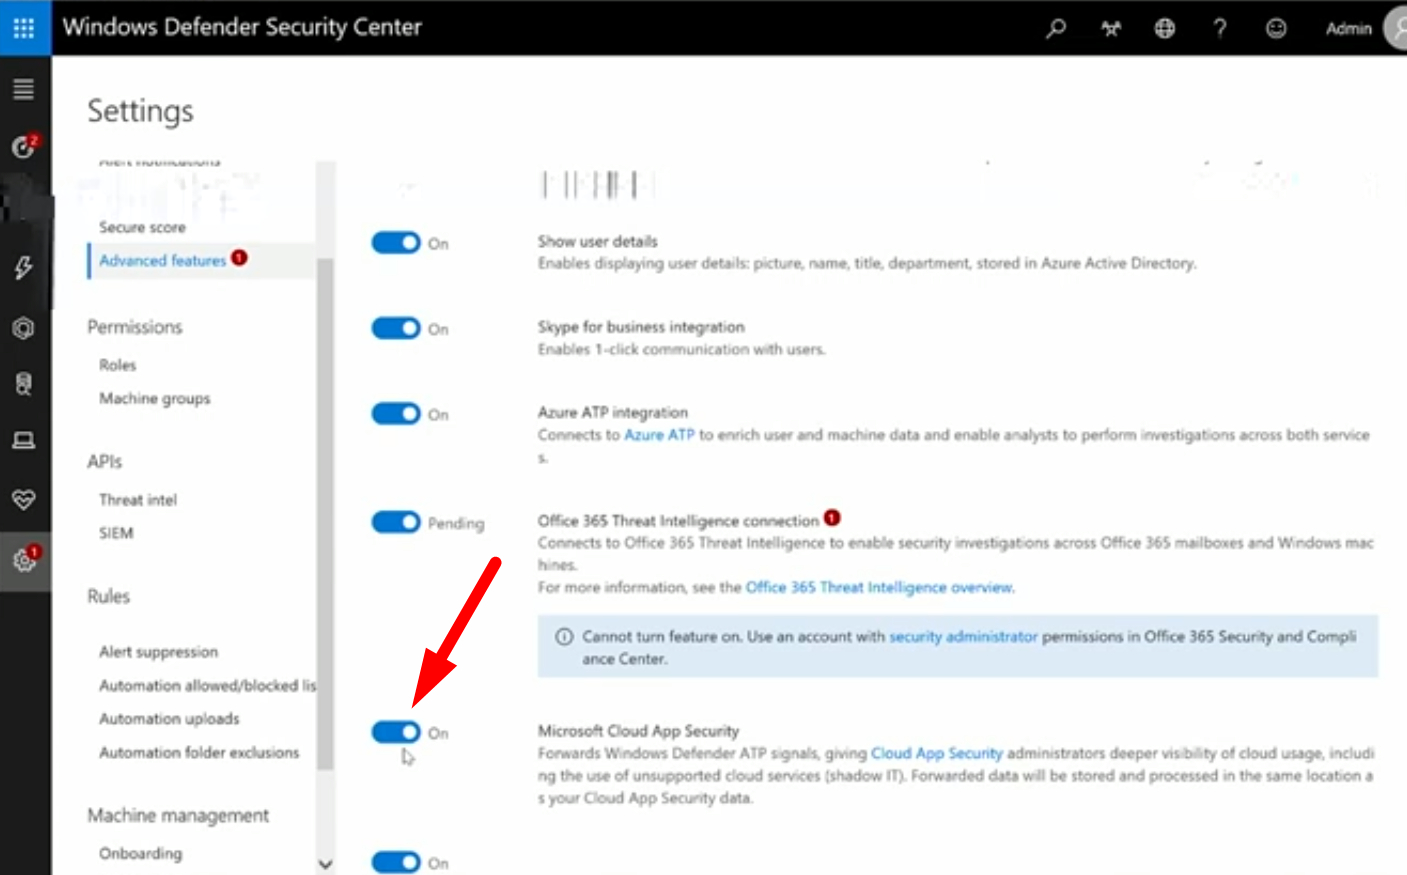Viewport: 1407px width, 875px height.
Task: Click the Machine management section heading
Action: coord(178,816)
